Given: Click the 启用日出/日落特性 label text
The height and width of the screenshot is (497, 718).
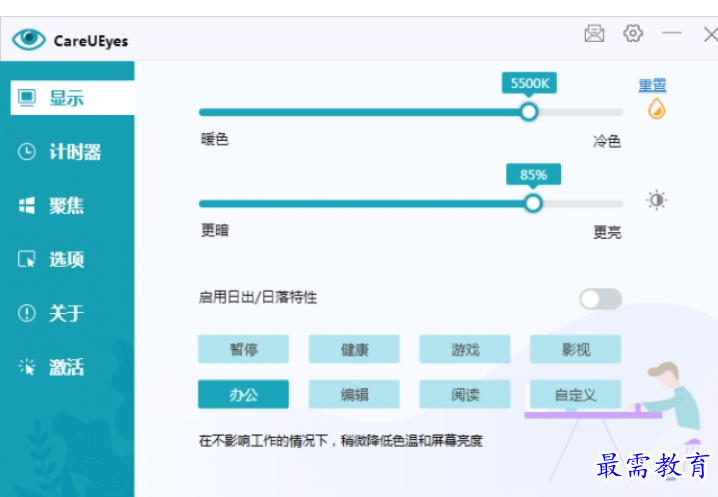Looking at the screenshot, I should click(257, 297).
